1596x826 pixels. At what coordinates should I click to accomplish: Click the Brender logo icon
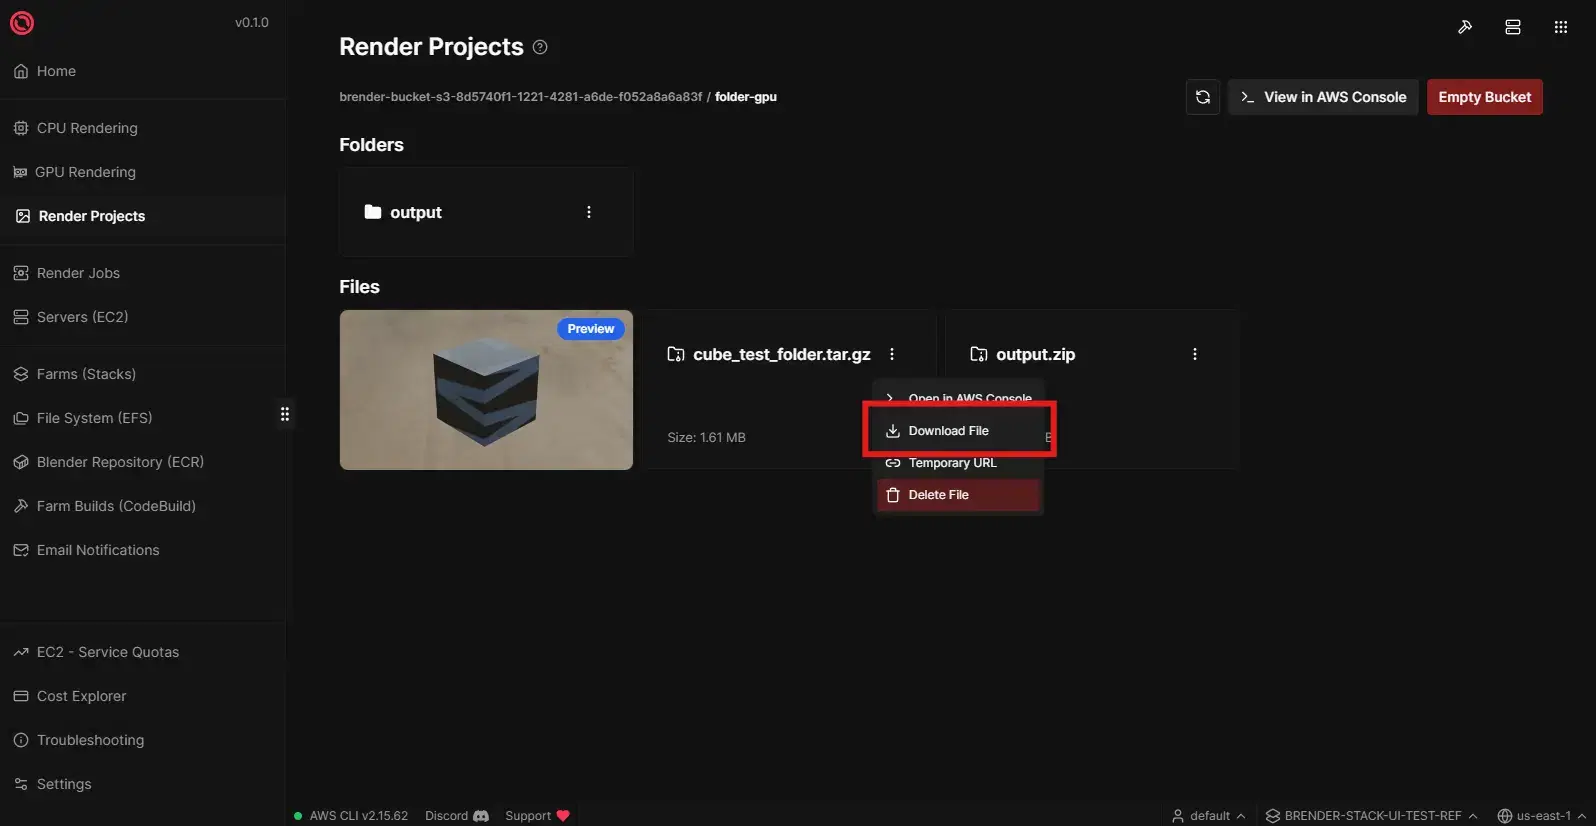point(22,22)
